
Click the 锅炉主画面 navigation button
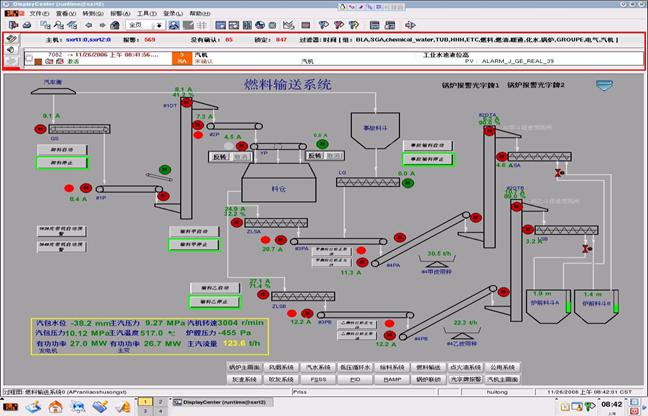pos(245,367)
